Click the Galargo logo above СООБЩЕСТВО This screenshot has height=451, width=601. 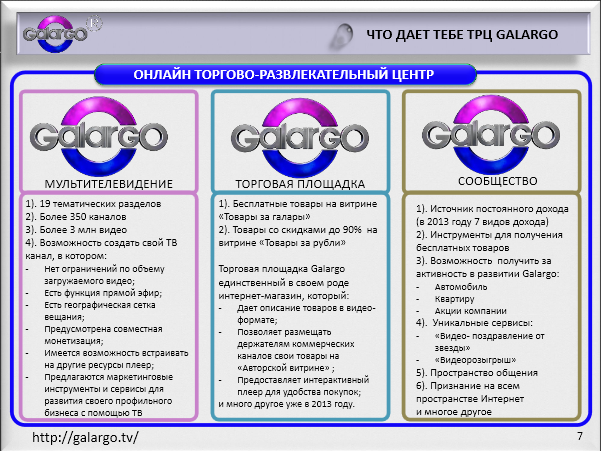[x=491, y=134]
